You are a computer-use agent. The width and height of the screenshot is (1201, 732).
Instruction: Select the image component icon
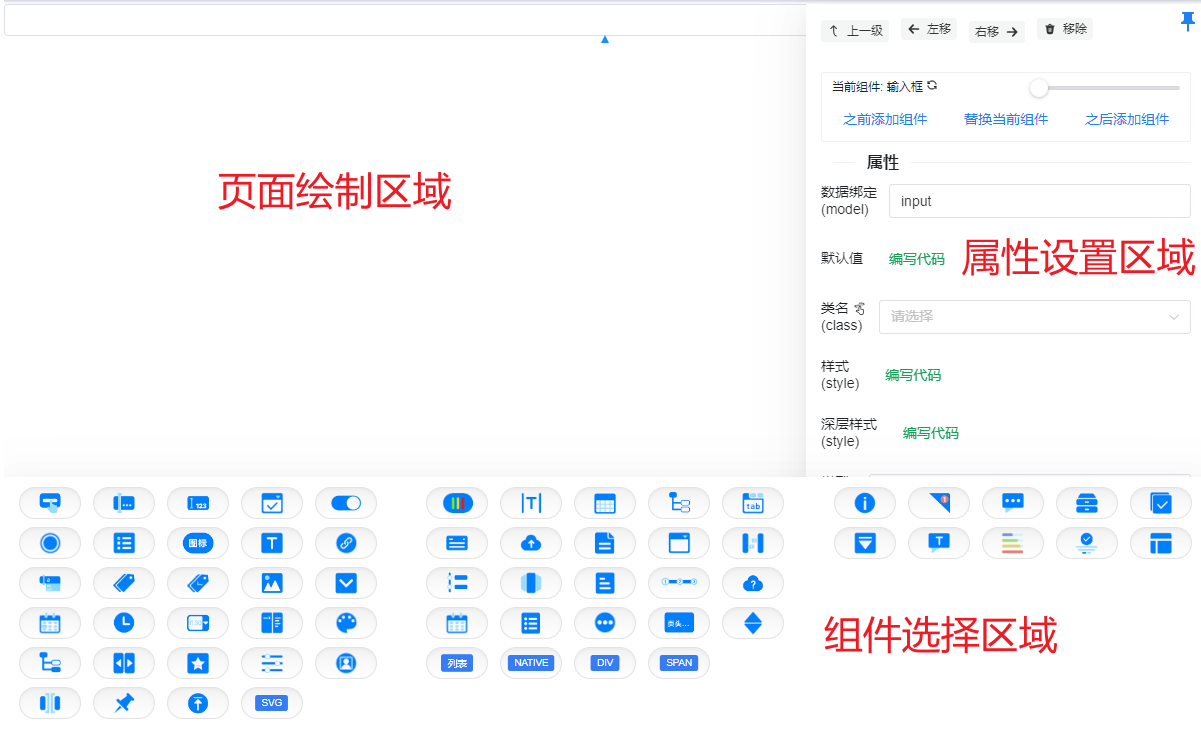tap(272, 583)
